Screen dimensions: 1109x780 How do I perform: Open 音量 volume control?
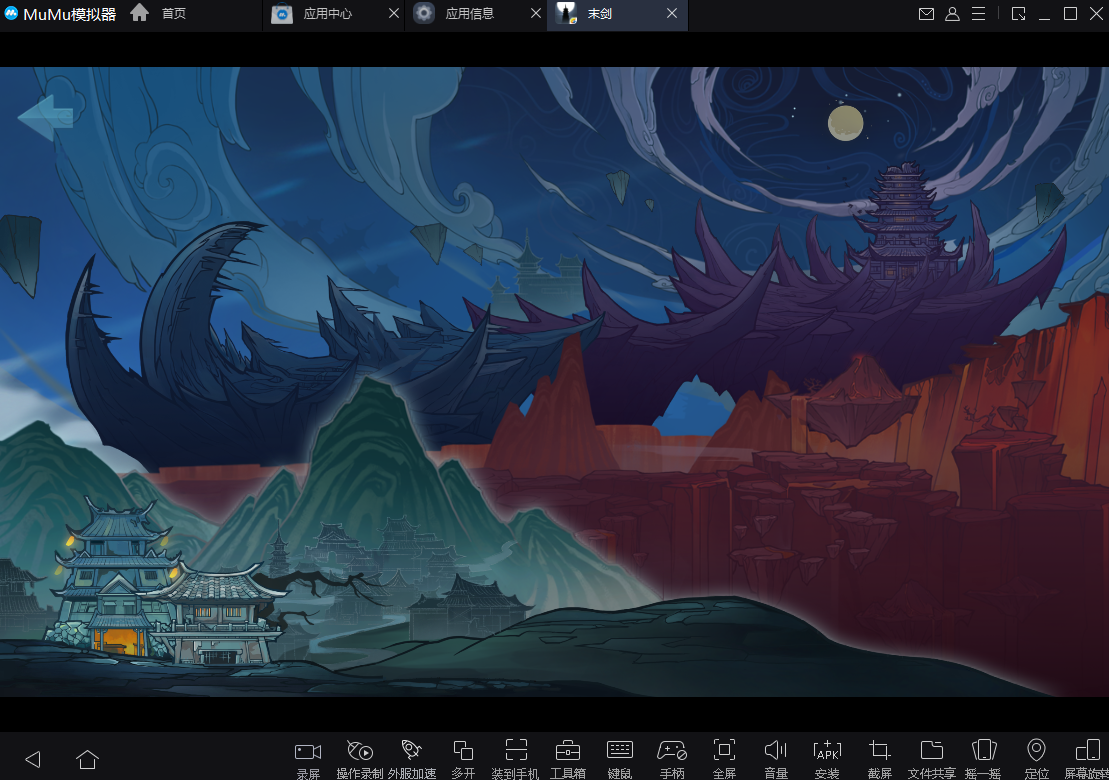(x=776, y=759)
